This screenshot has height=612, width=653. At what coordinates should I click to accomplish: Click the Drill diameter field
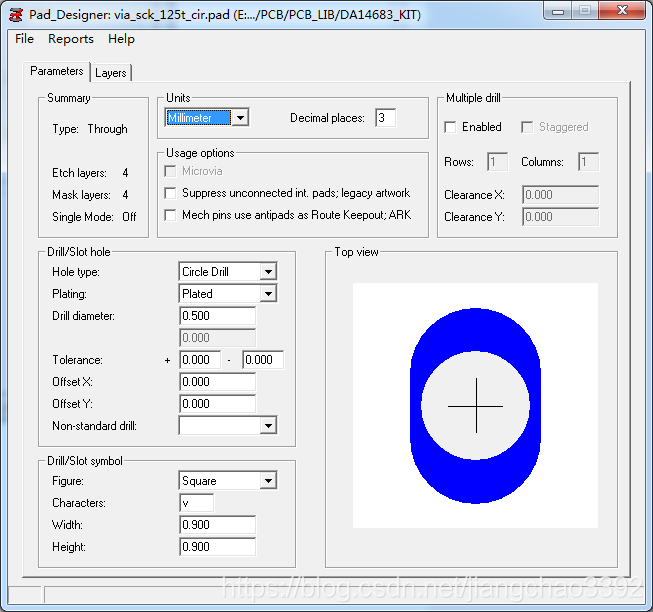pyautogui.click(x=217, y=316)
